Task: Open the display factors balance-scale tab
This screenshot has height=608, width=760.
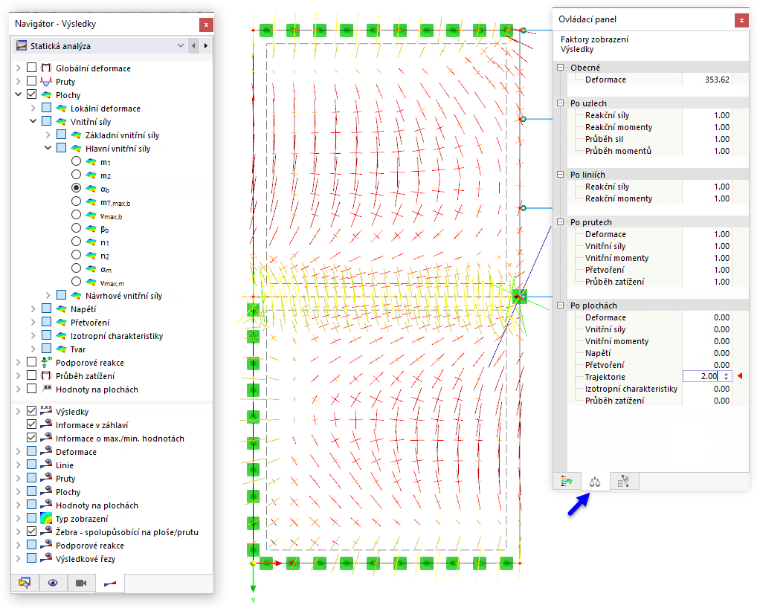Action: pos(595,481)
